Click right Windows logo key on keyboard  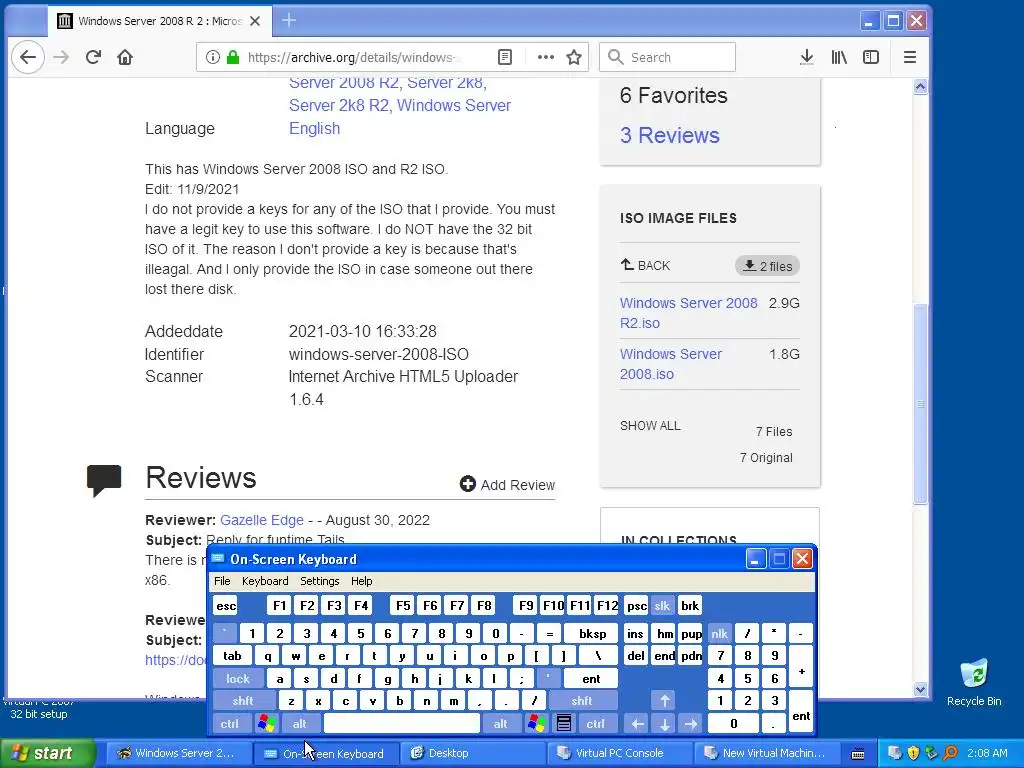click(x=537, y=724)
